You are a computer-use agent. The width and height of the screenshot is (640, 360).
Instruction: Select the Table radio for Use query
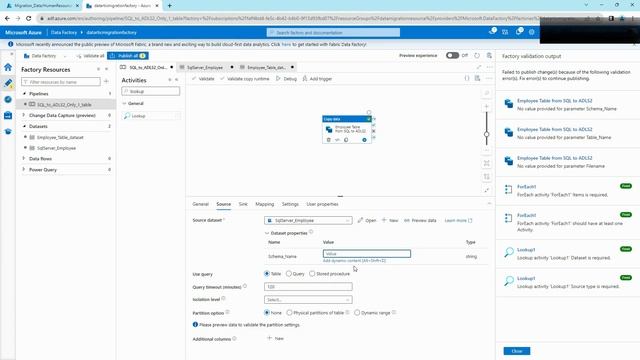(x=267, y=273)
